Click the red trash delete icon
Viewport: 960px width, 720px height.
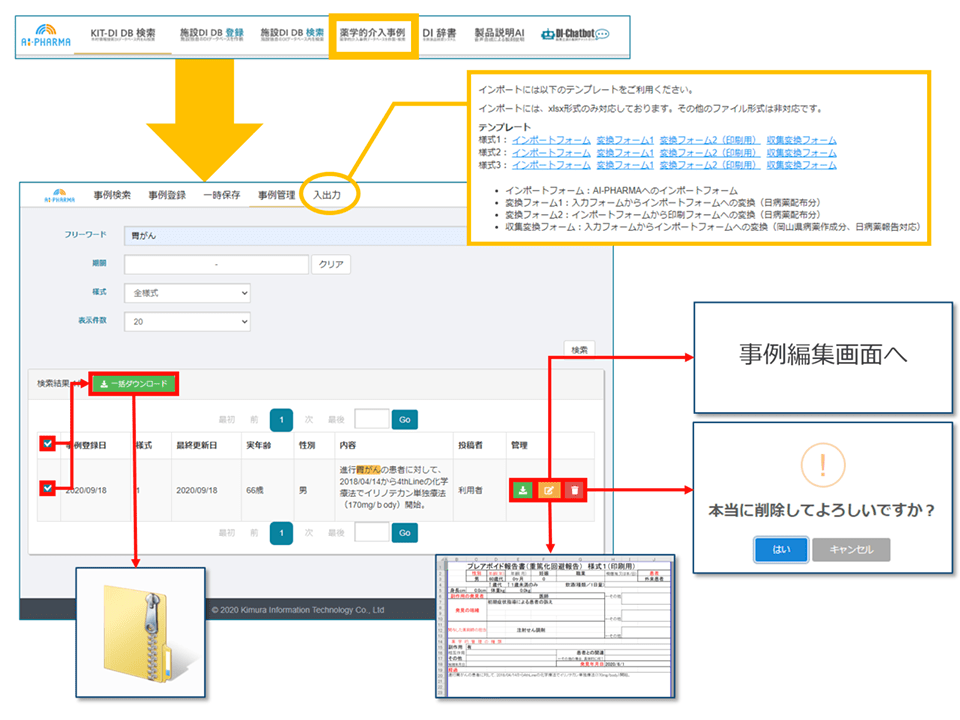574,490
